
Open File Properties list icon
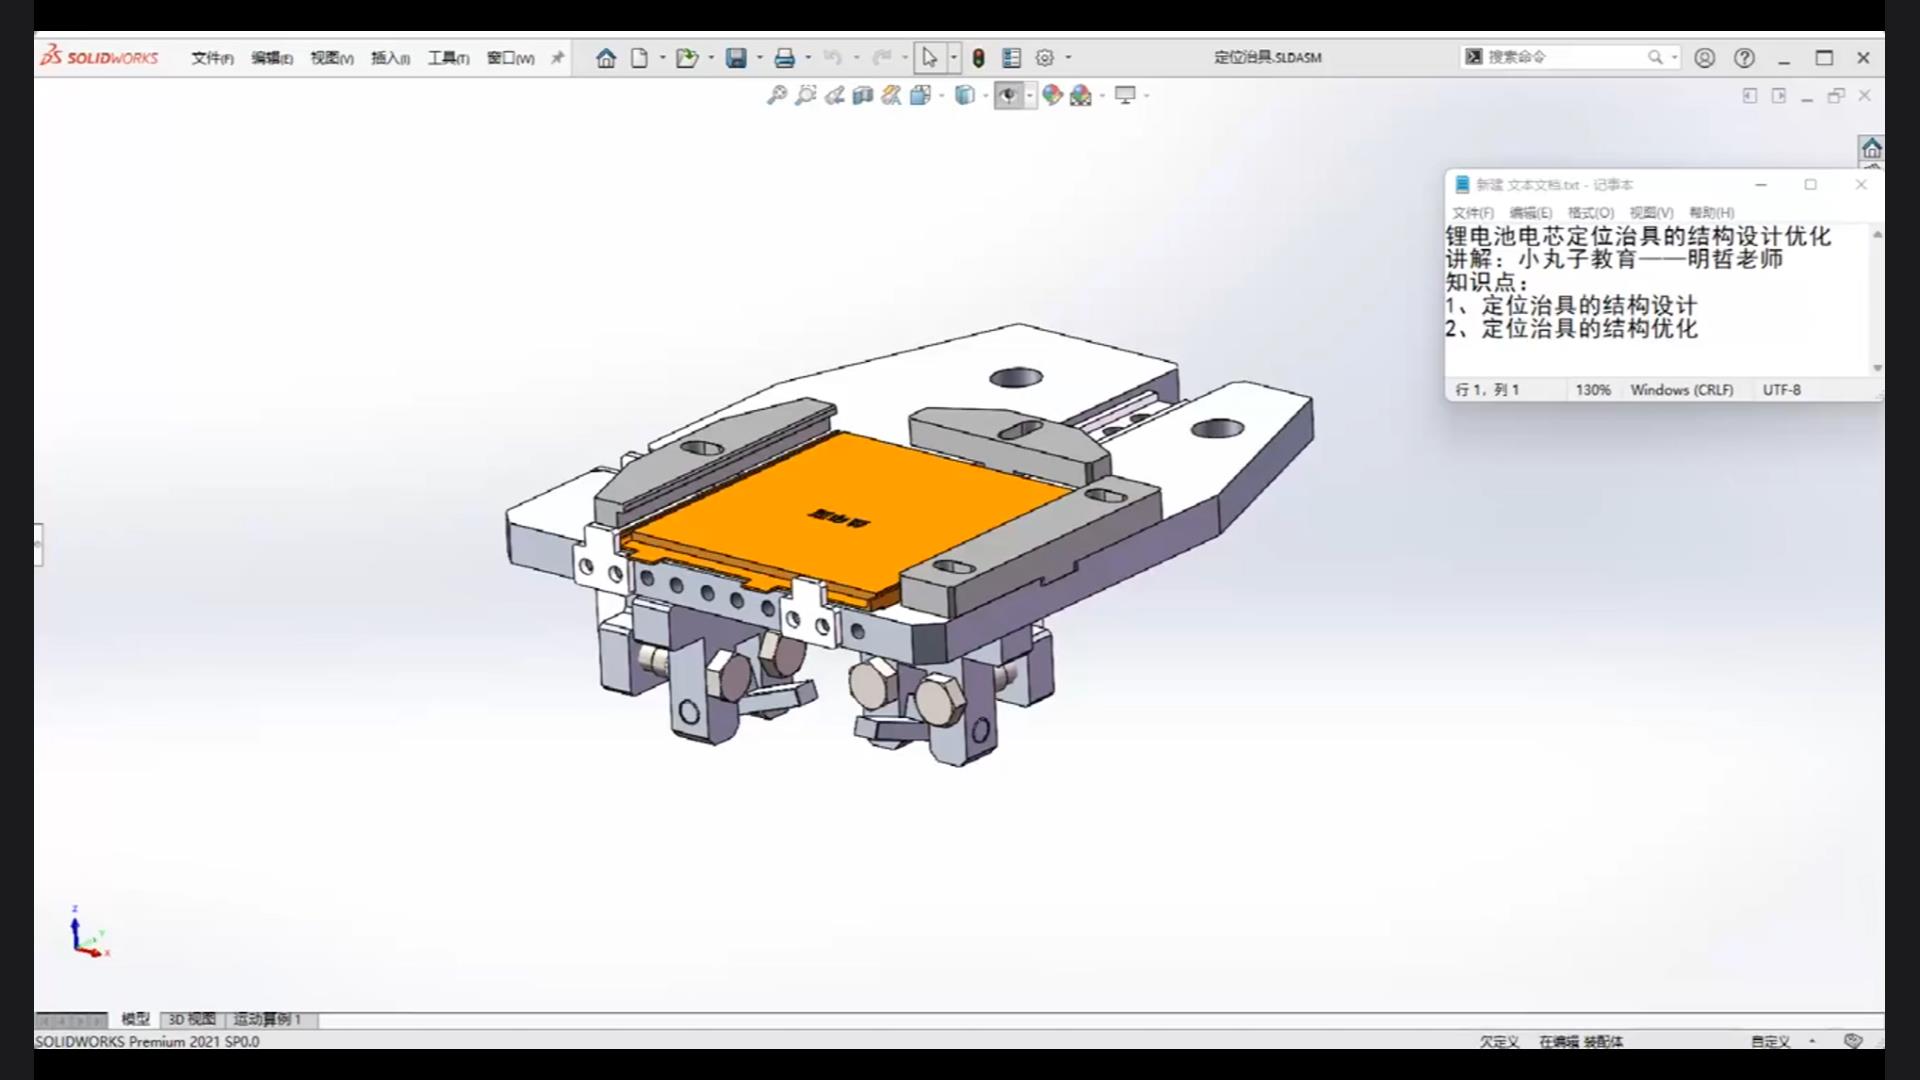[1012, 58]
